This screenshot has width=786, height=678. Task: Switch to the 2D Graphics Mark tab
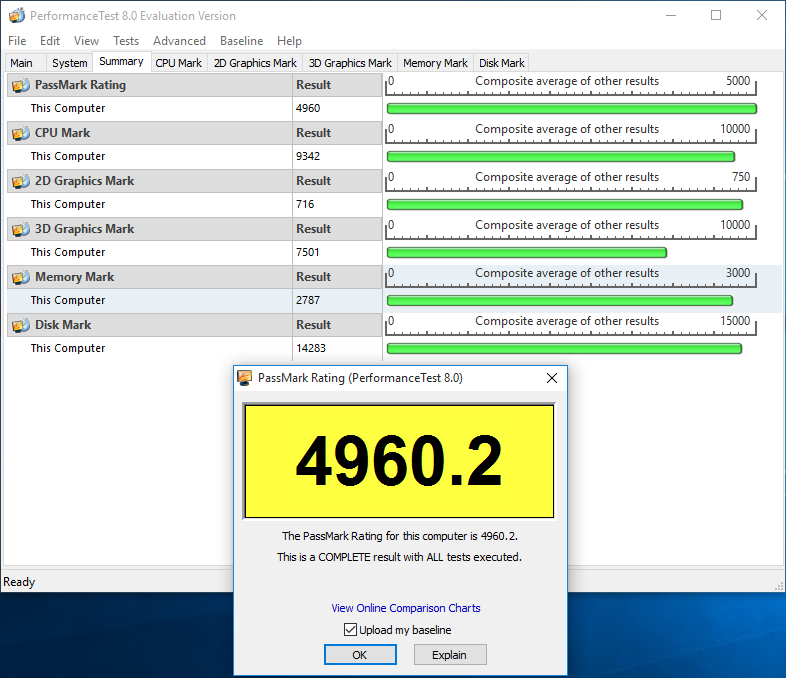point(255,63)
